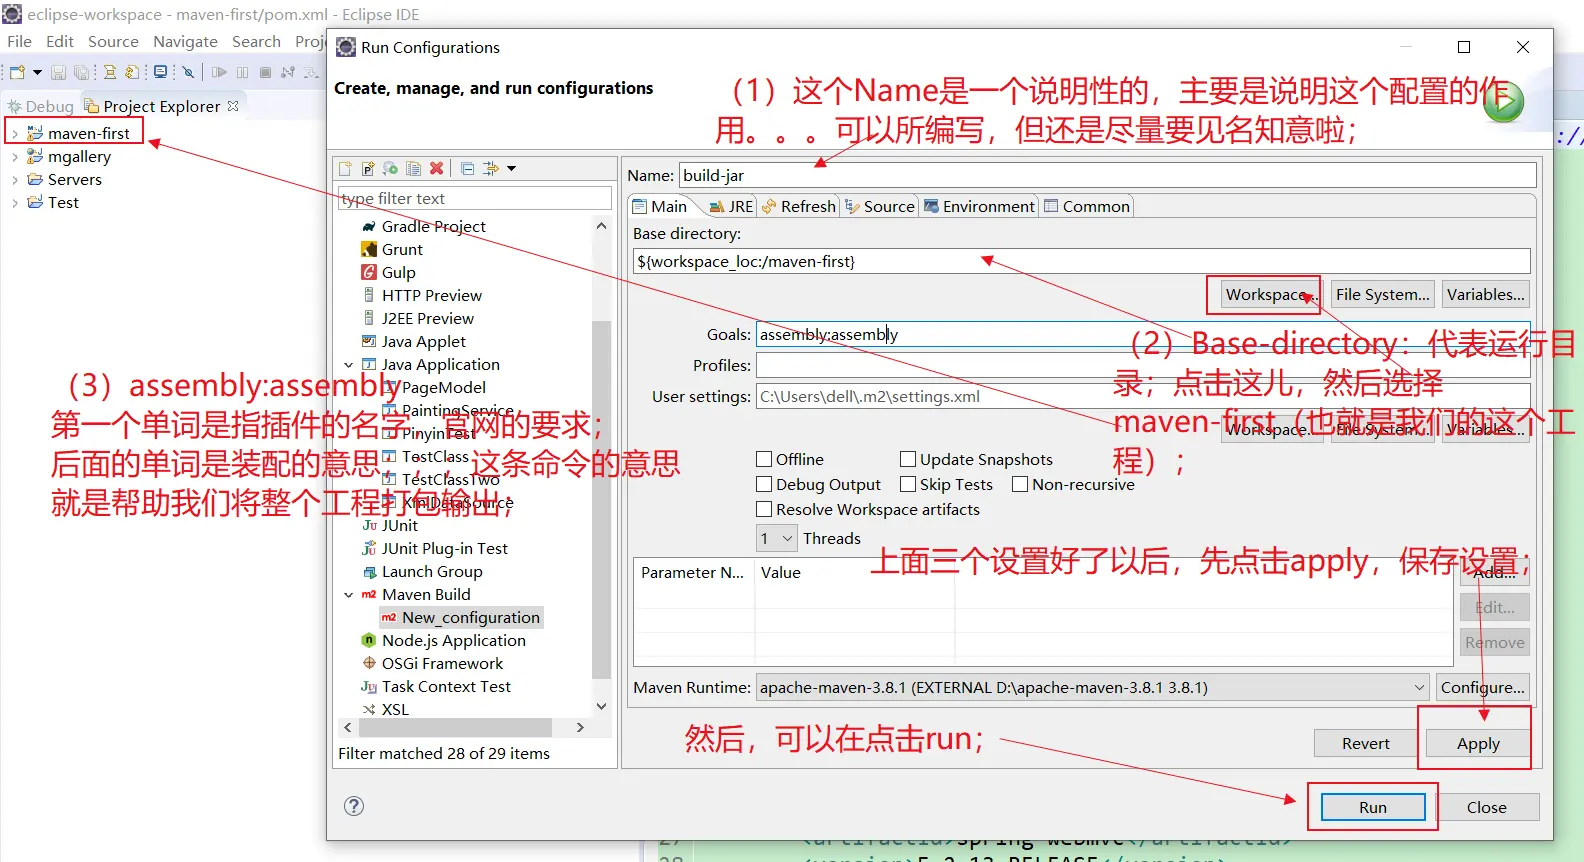The height and width of the screenshot is (862, 1584).
Task: Switch to the Main tab
Action: (x=660, y=207)
